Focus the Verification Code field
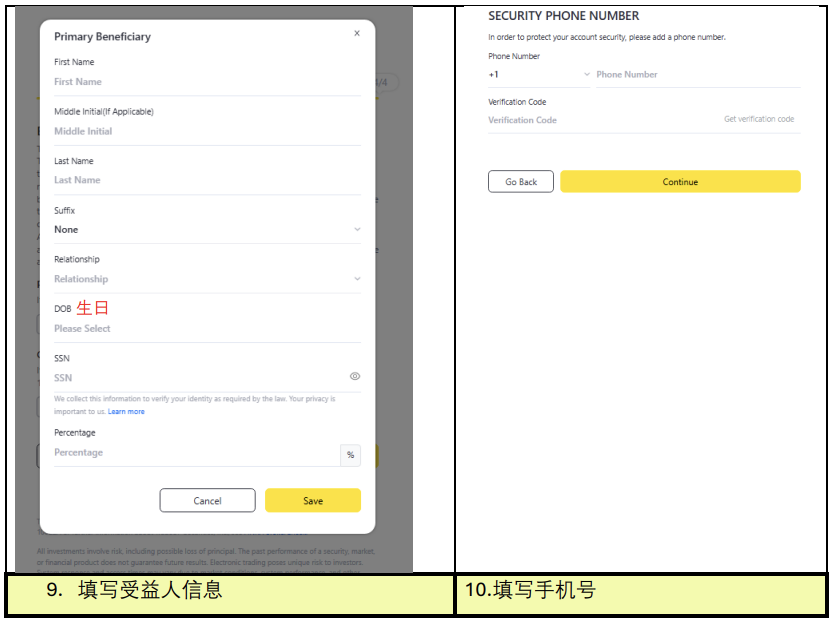Screen dimensions: 834x622 600,120
